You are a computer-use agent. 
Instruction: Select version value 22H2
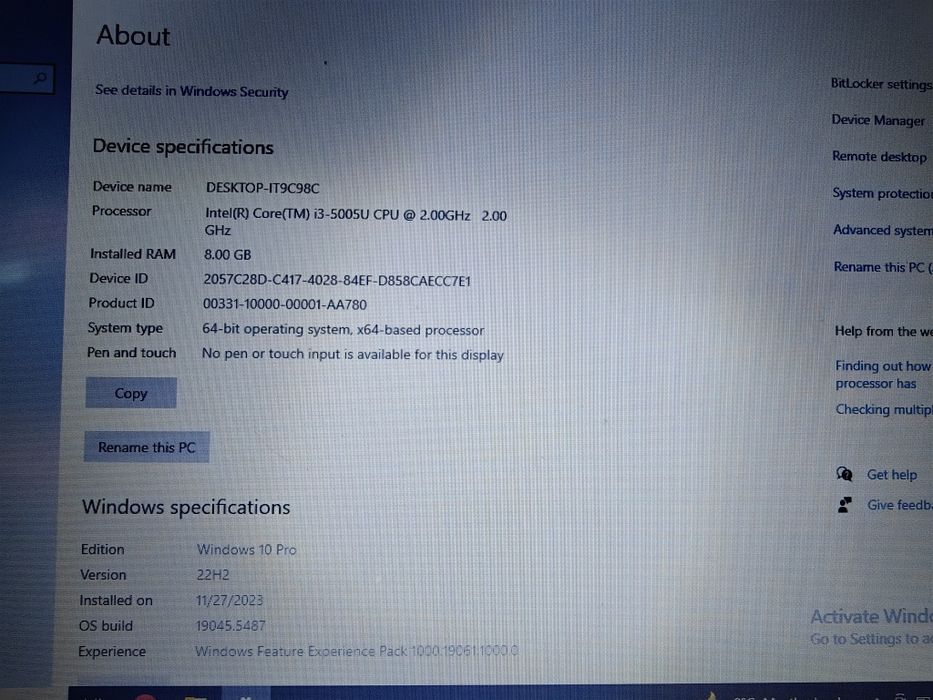click(x=212, y=575)
